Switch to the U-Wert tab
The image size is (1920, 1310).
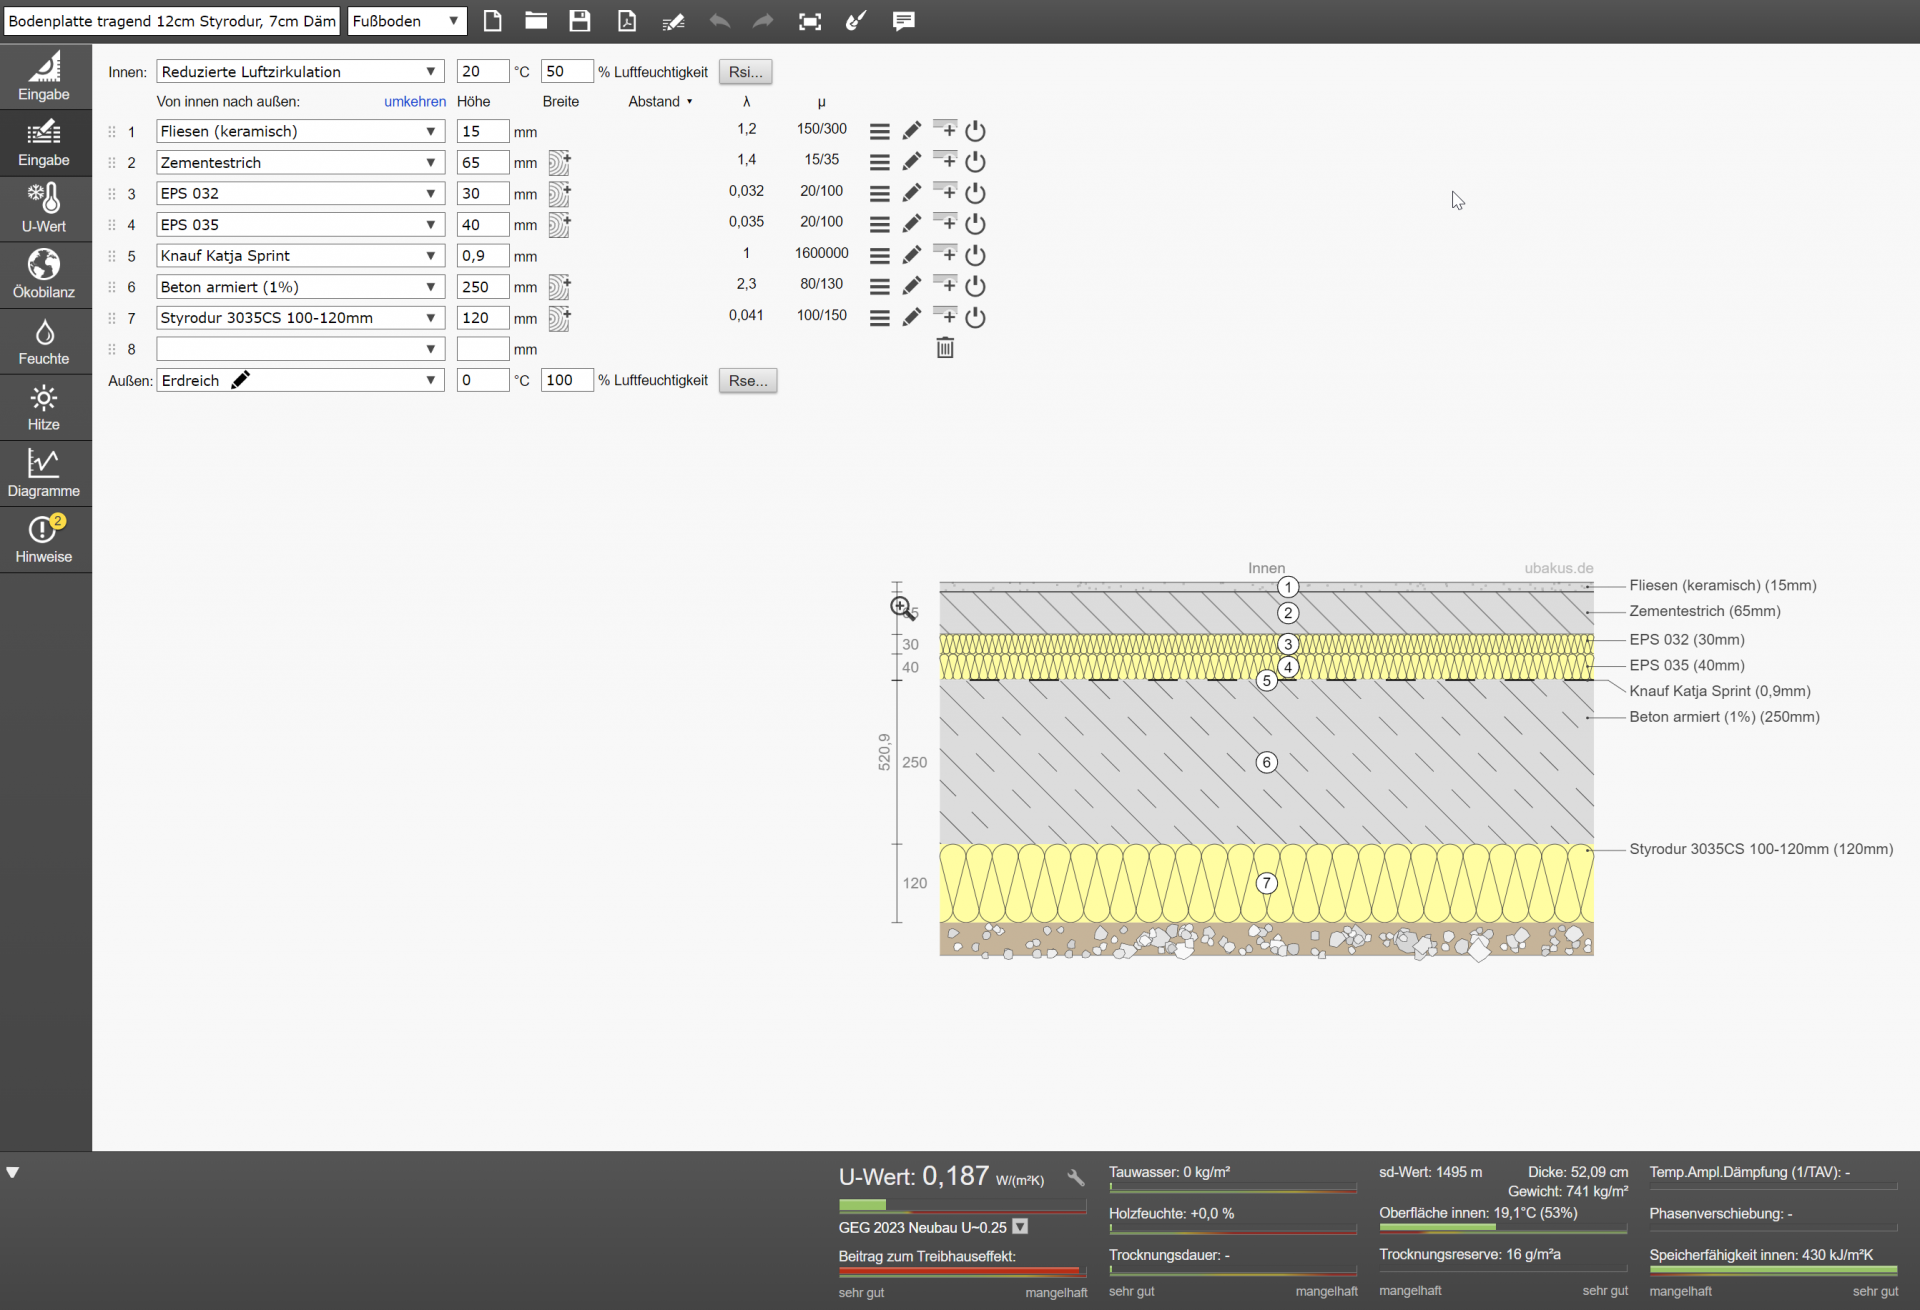[x=44, y=209]
